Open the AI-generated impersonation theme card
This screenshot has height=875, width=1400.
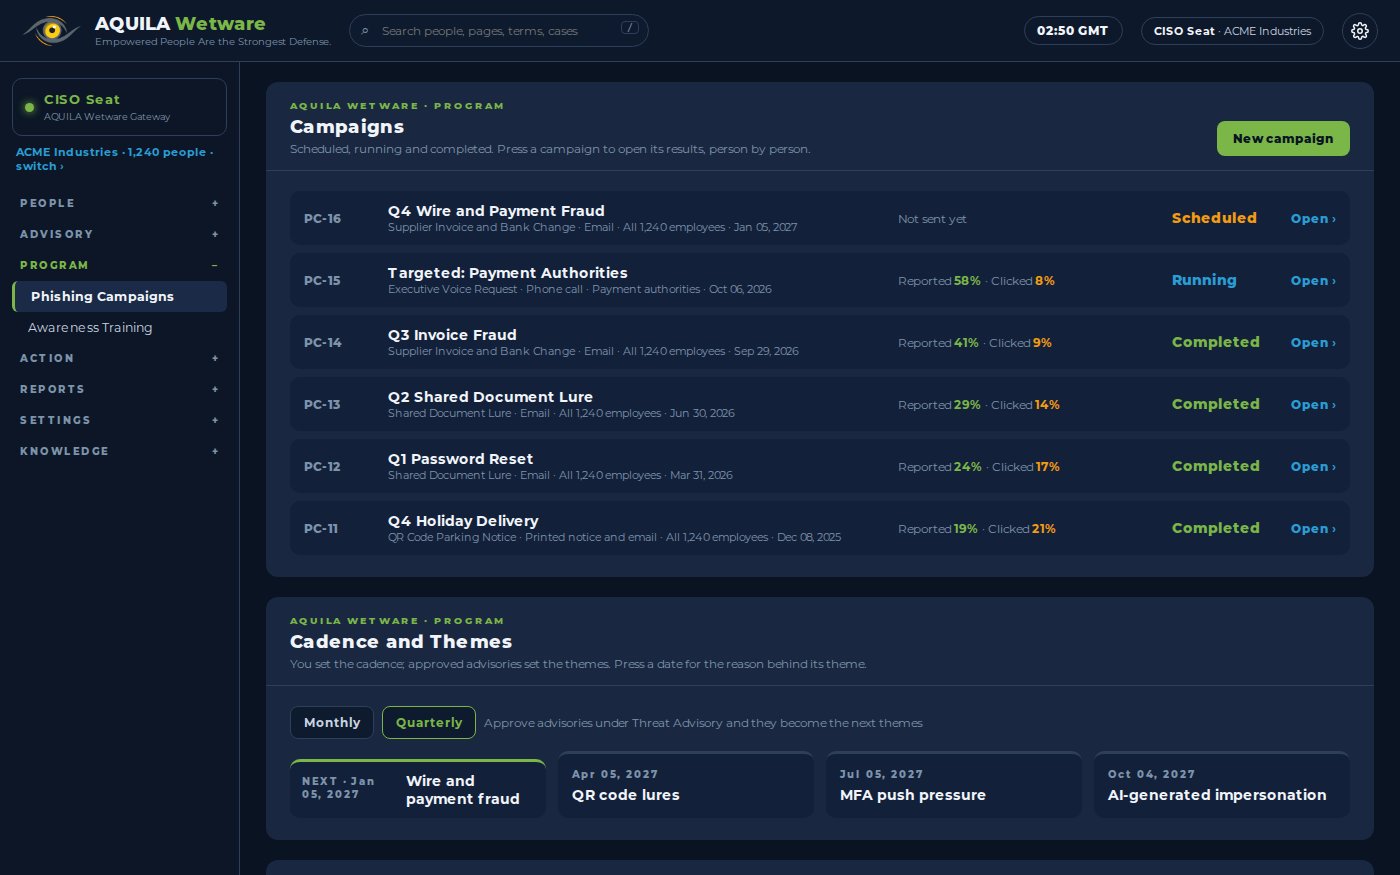click(x=1222, y=785)
